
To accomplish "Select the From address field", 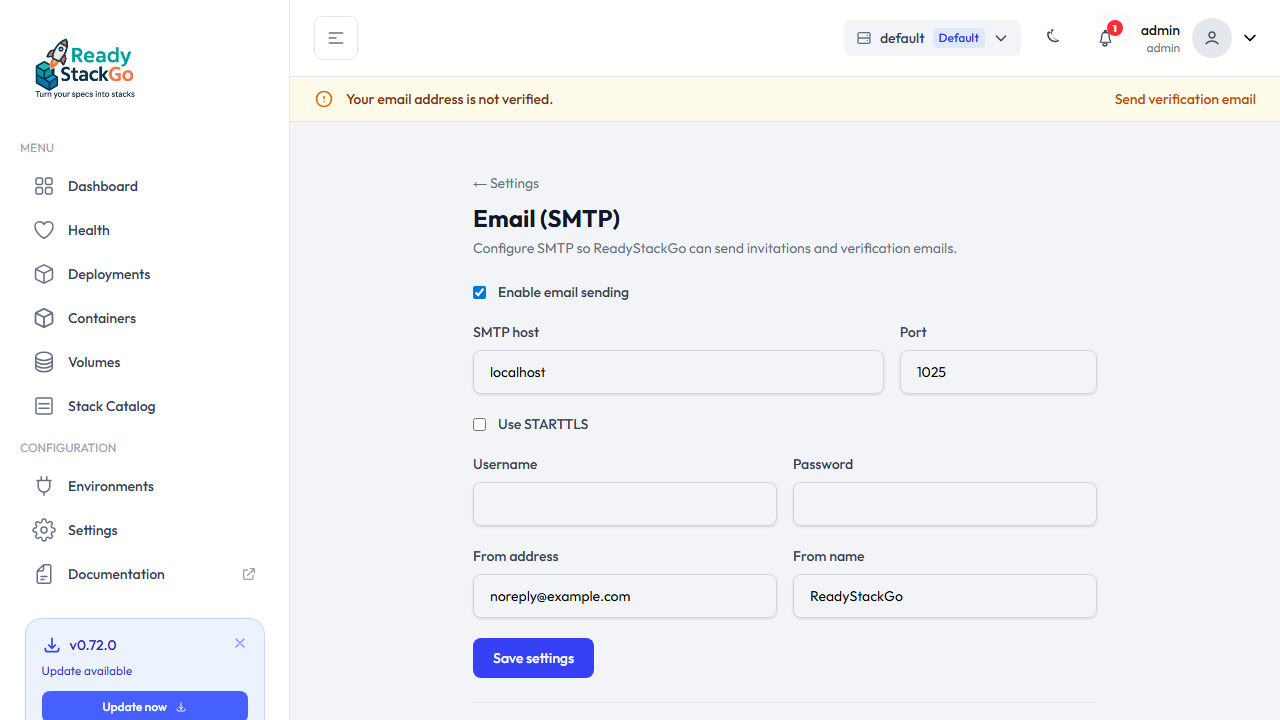I will point(625,596).
